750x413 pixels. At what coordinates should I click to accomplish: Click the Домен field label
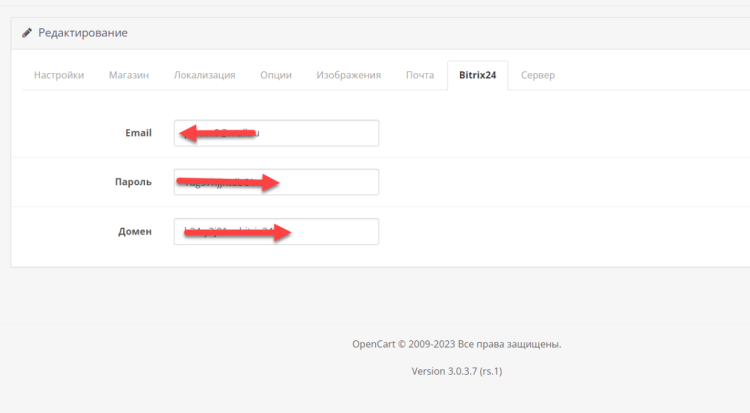pyautogui.click(x=135, y=231)
